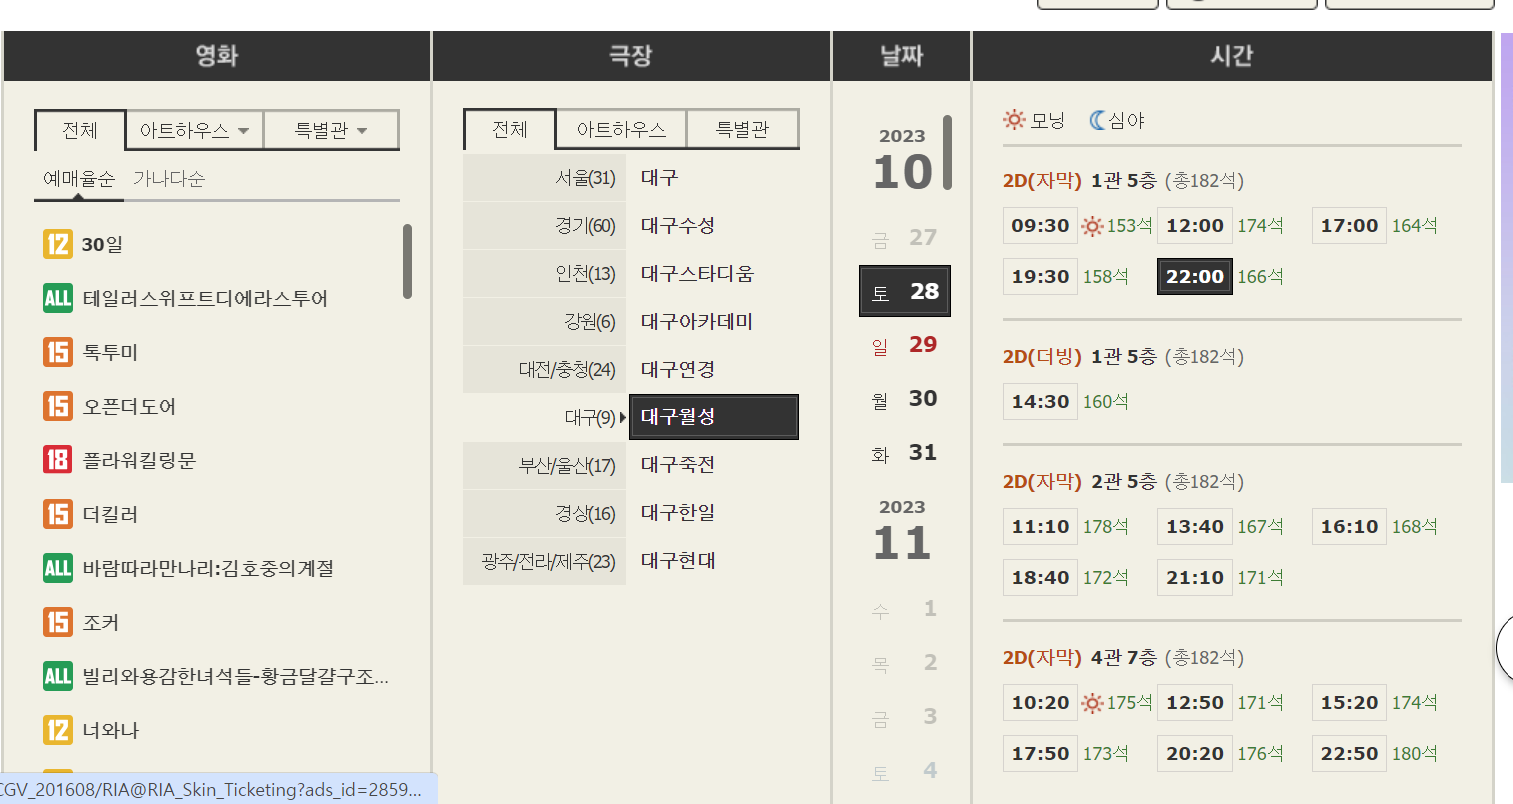Click the ALL rating icon beside 바람따라만나리:김호중의계절
The image size is (1513, 804).
point(58,568)
